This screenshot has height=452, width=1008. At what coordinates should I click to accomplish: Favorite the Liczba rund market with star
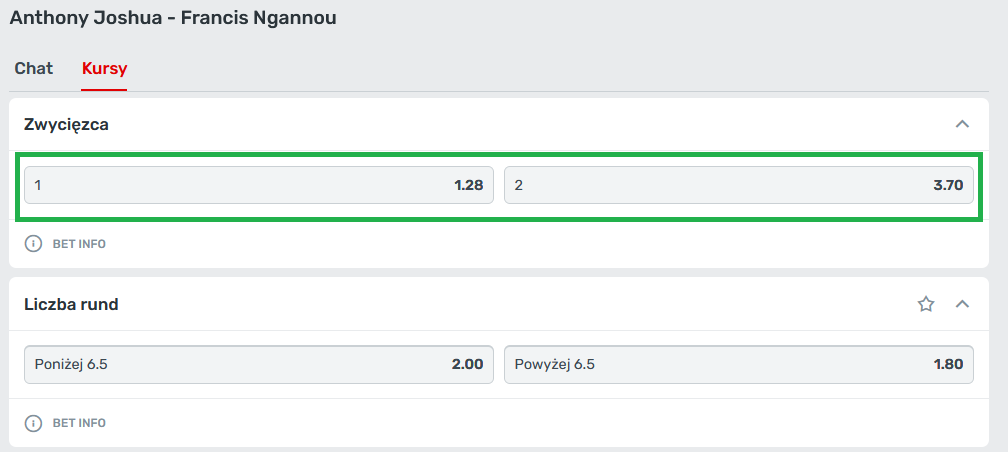click(x=926, y=304)
